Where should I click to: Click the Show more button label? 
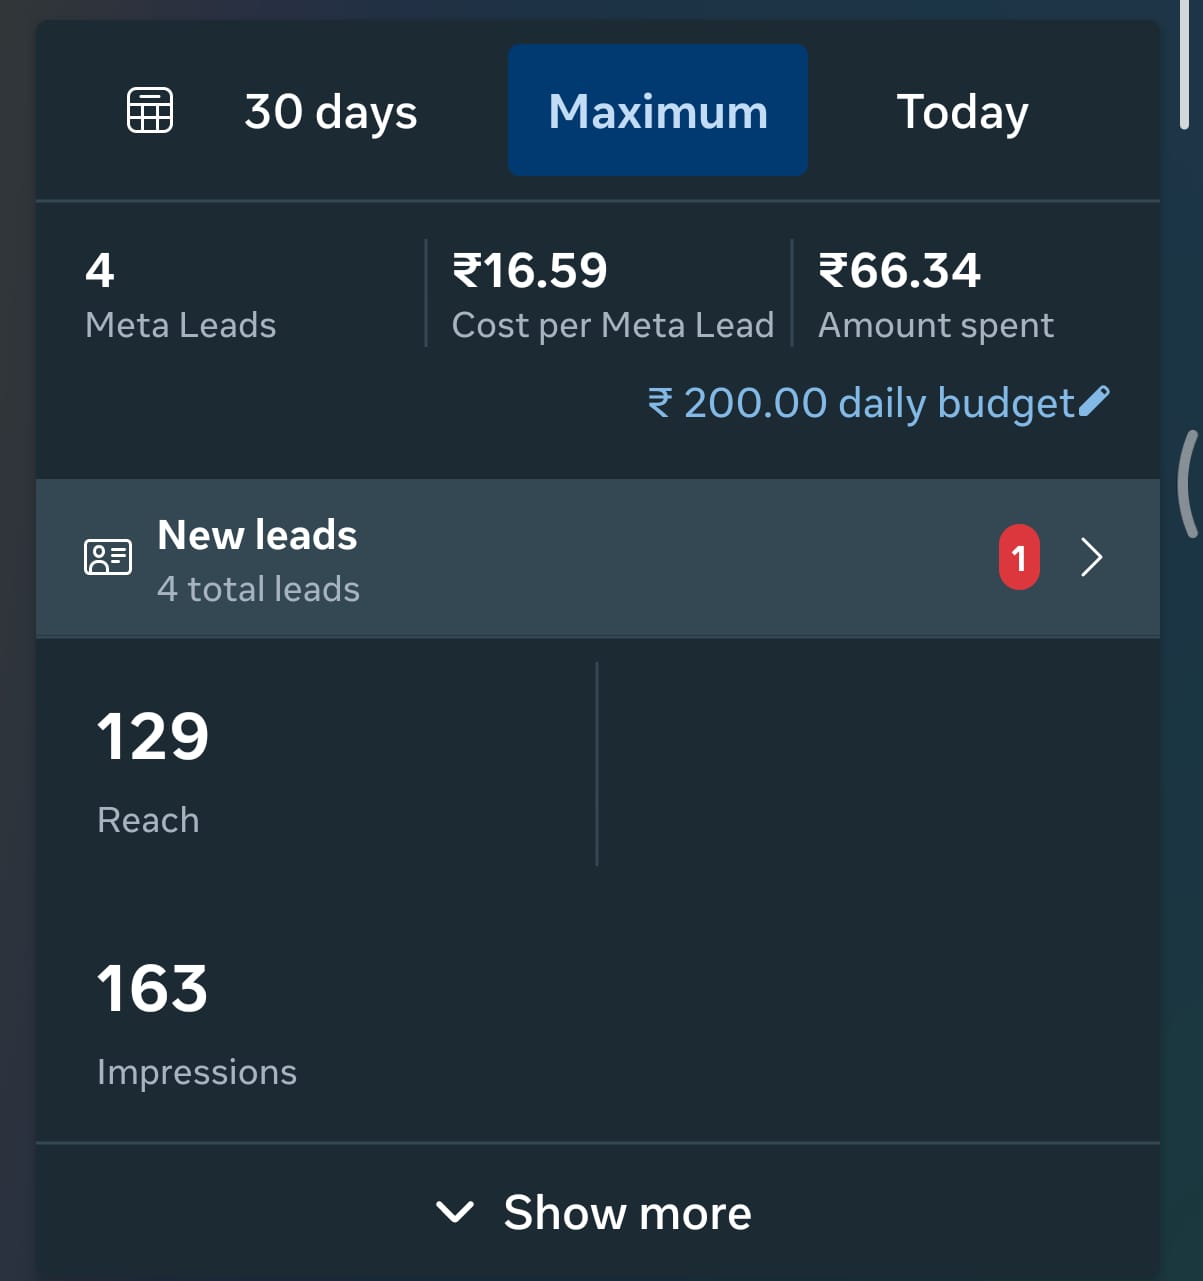tap(627, 1212)
